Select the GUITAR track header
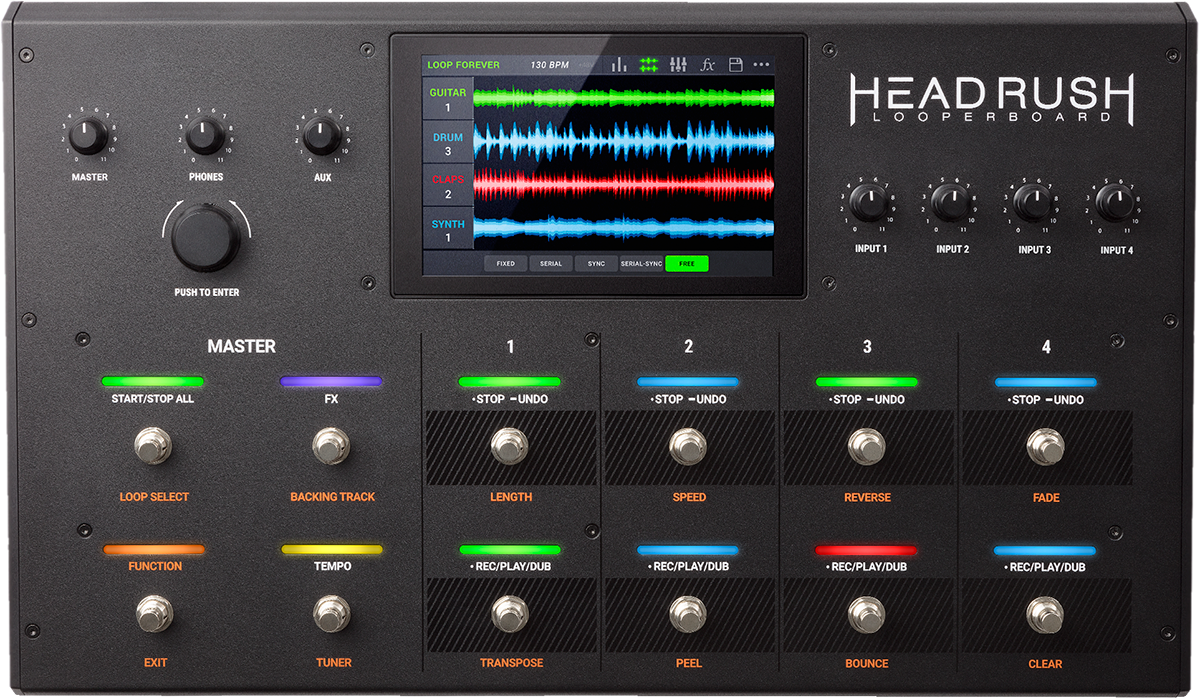The width and height of the screenshot is (1200, 698). click(x=447, y=98)
